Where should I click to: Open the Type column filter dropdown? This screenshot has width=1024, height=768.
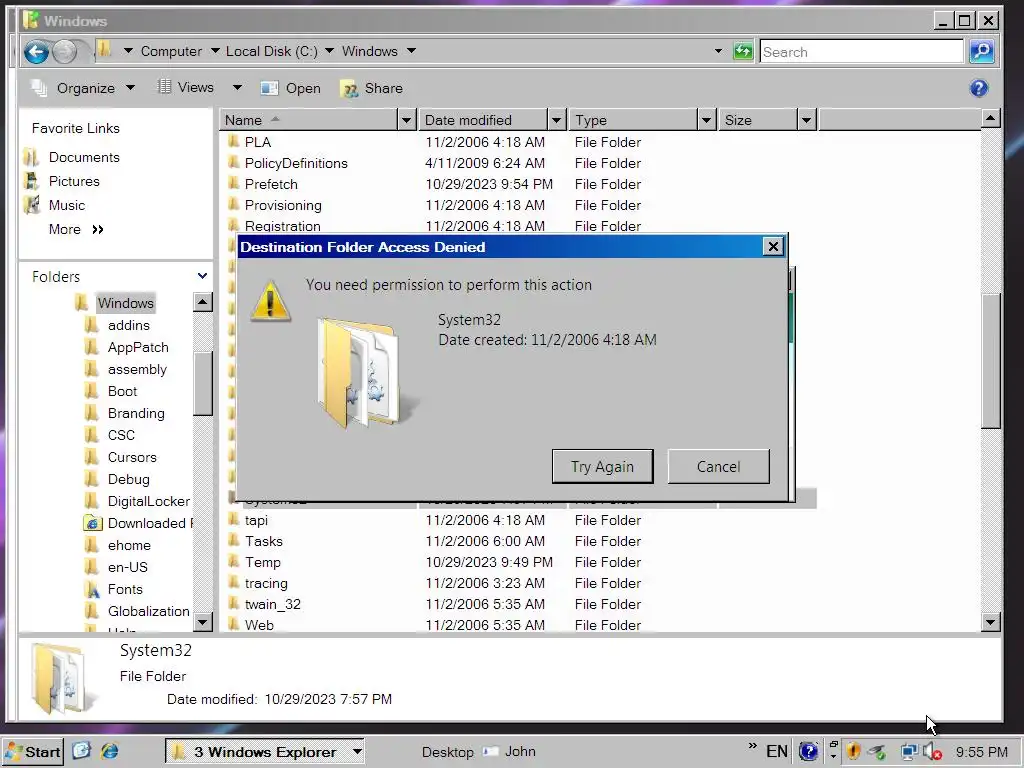point(706,120)
